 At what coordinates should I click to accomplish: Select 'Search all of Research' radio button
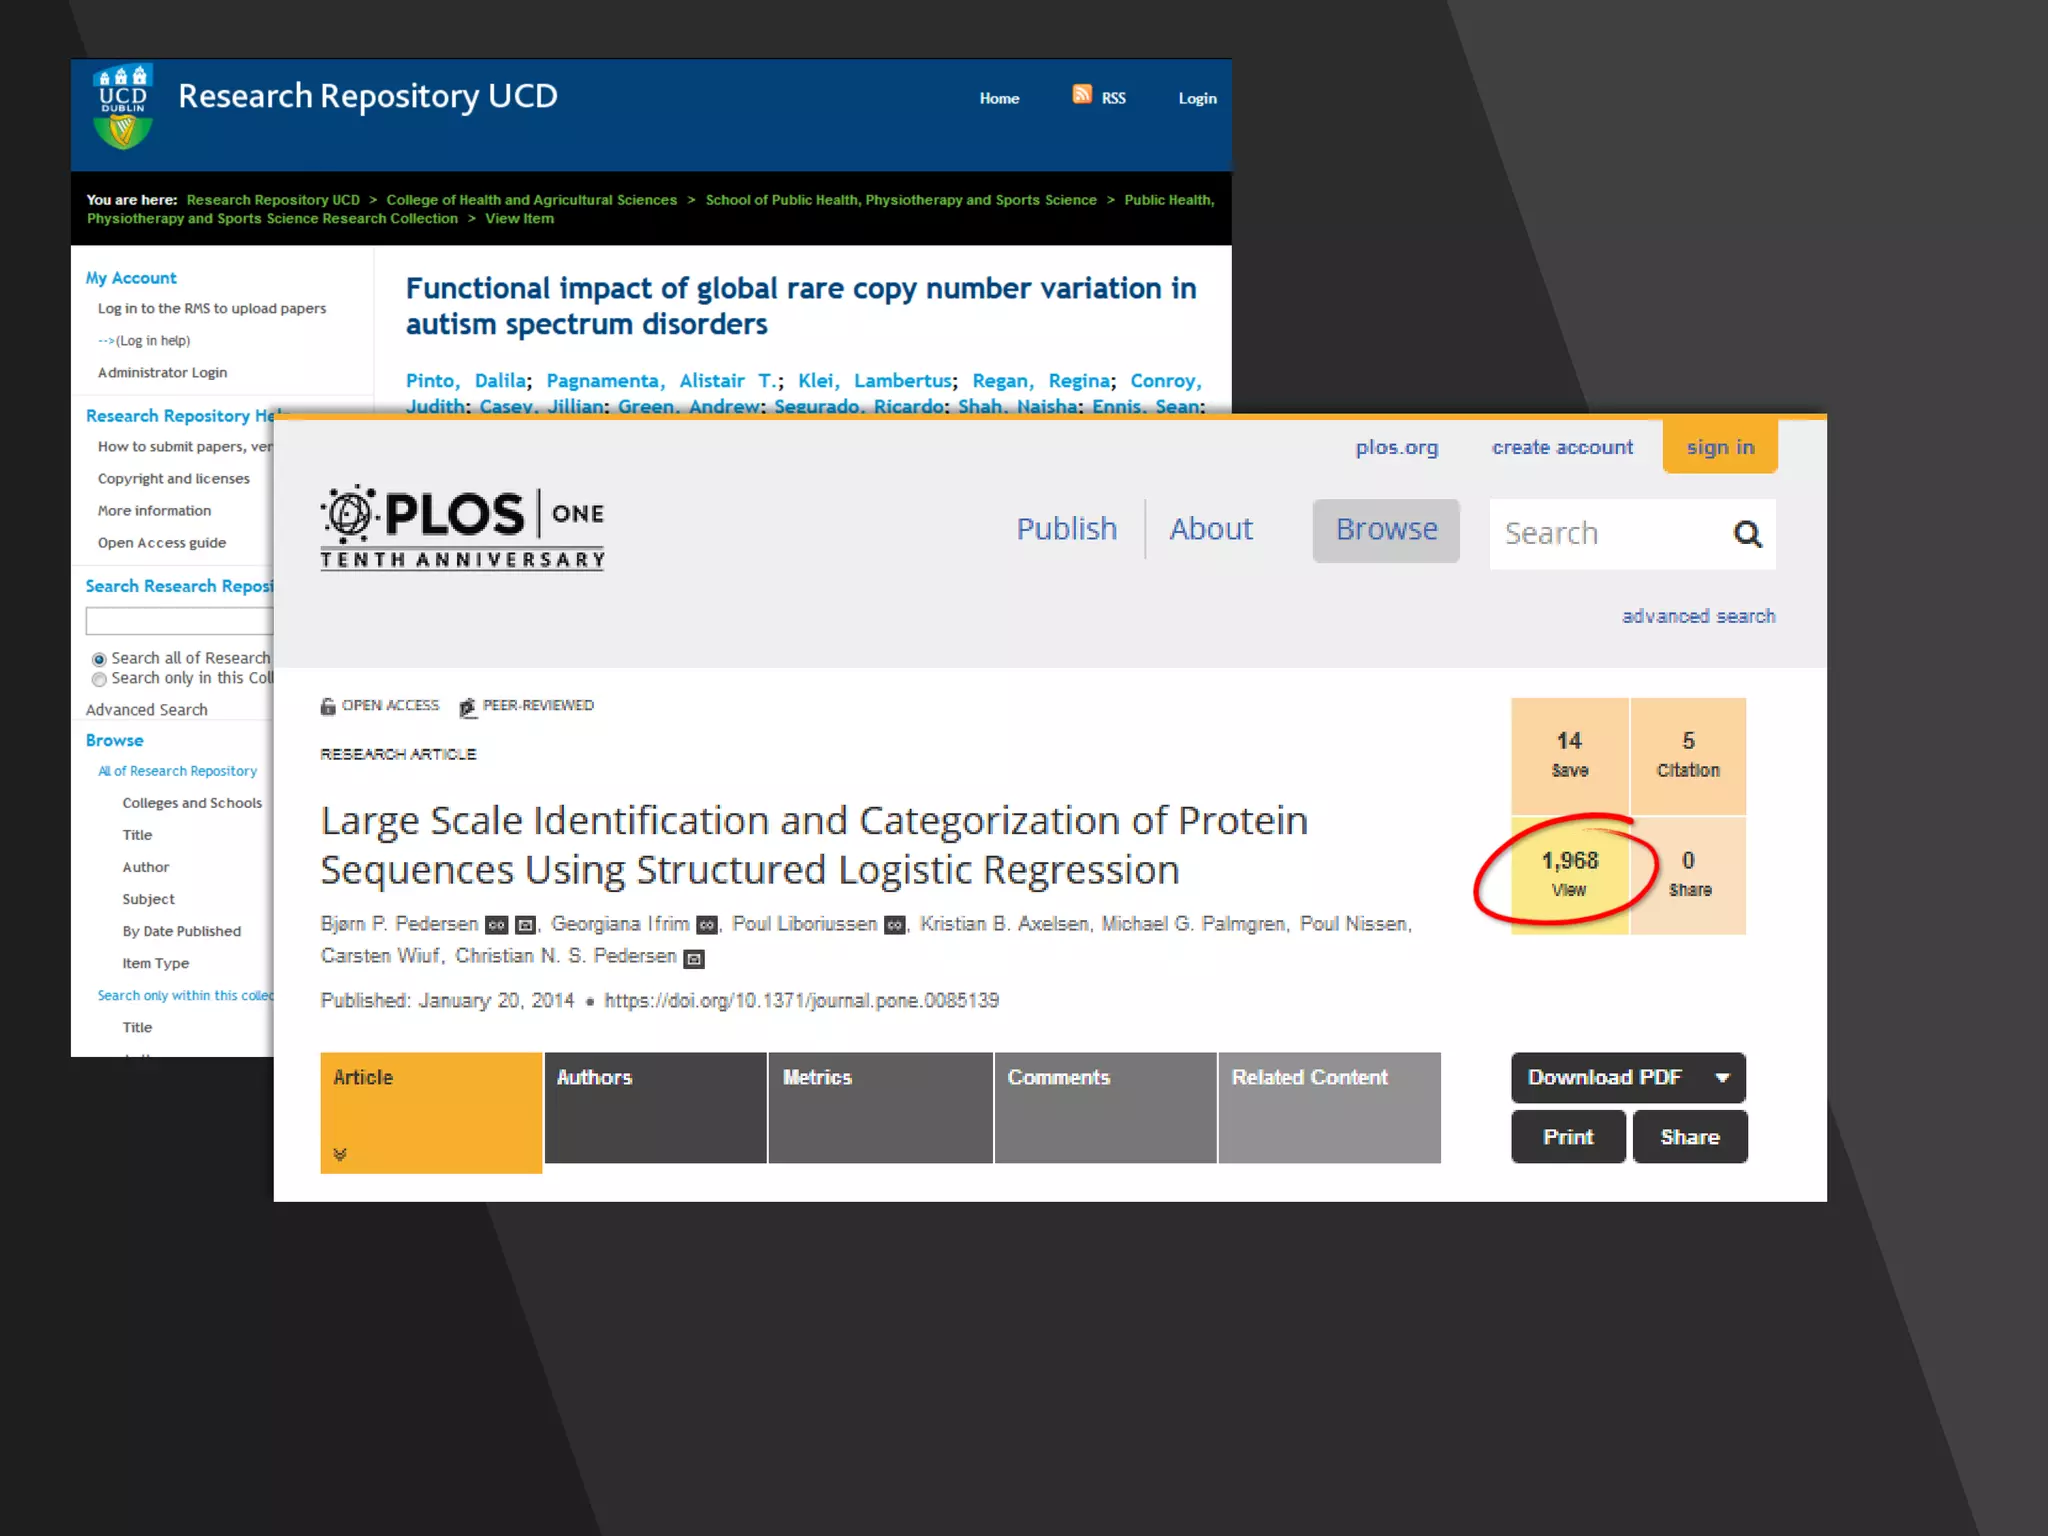99,659
